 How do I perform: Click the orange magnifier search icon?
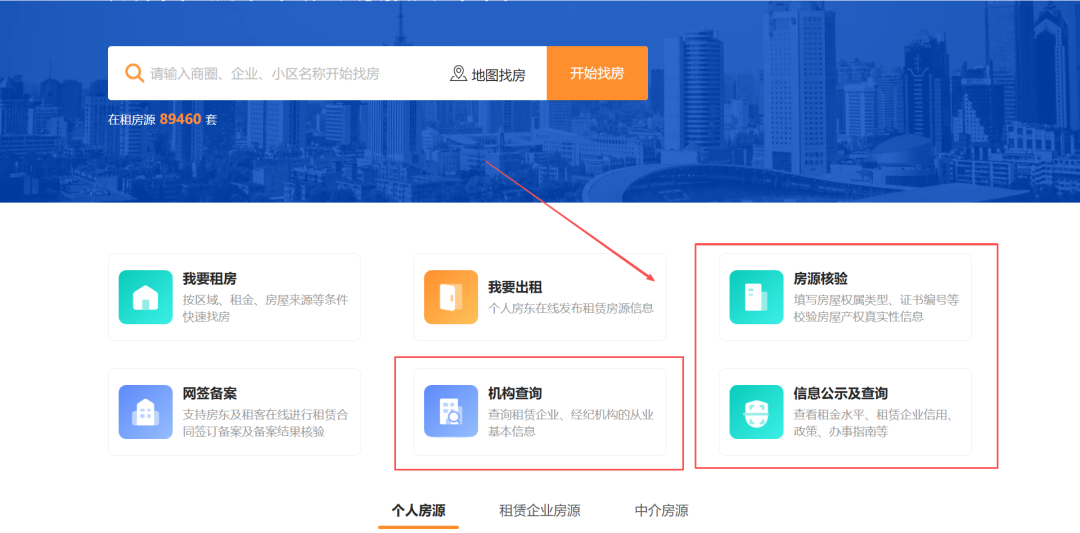tap(134, 73)
